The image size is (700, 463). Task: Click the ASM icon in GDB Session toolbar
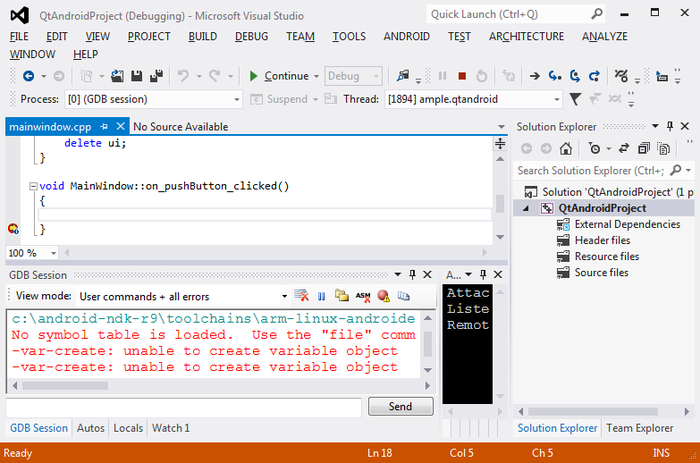(363, 296)
